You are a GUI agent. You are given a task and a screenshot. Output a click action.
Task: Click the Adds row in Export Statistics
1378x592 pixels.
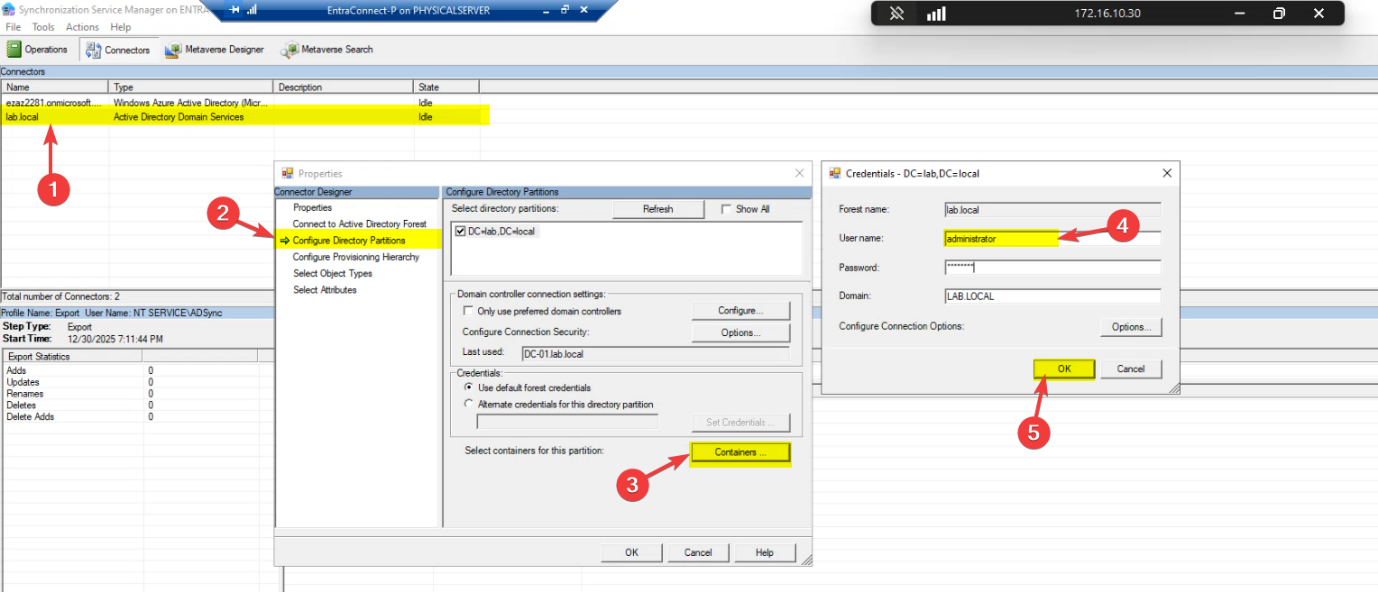[x=130, y=370]
